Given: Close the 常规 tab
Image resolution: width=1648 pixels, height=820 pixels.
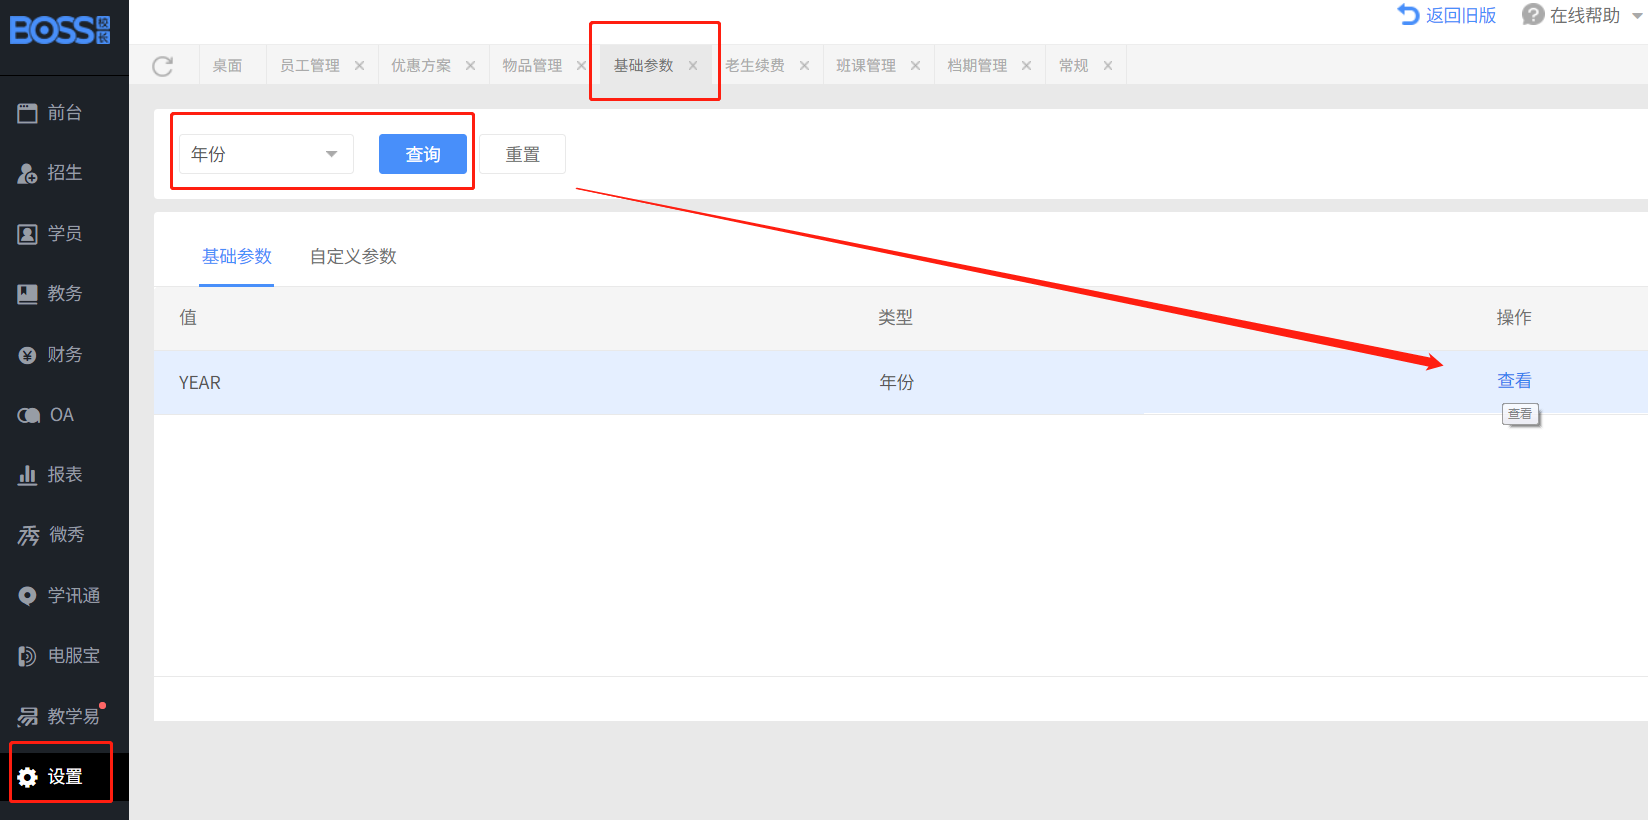Looking at the screenshot, I should coord(1108,66).
